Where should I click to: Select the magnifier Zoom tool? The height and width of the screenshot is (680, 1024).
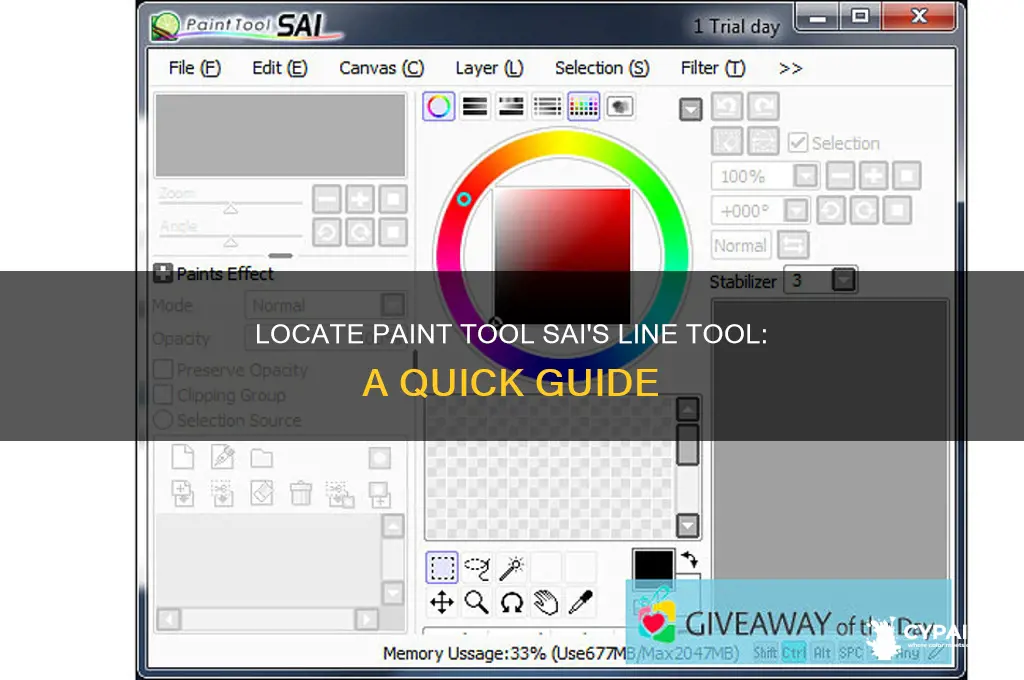coord(477,602)
